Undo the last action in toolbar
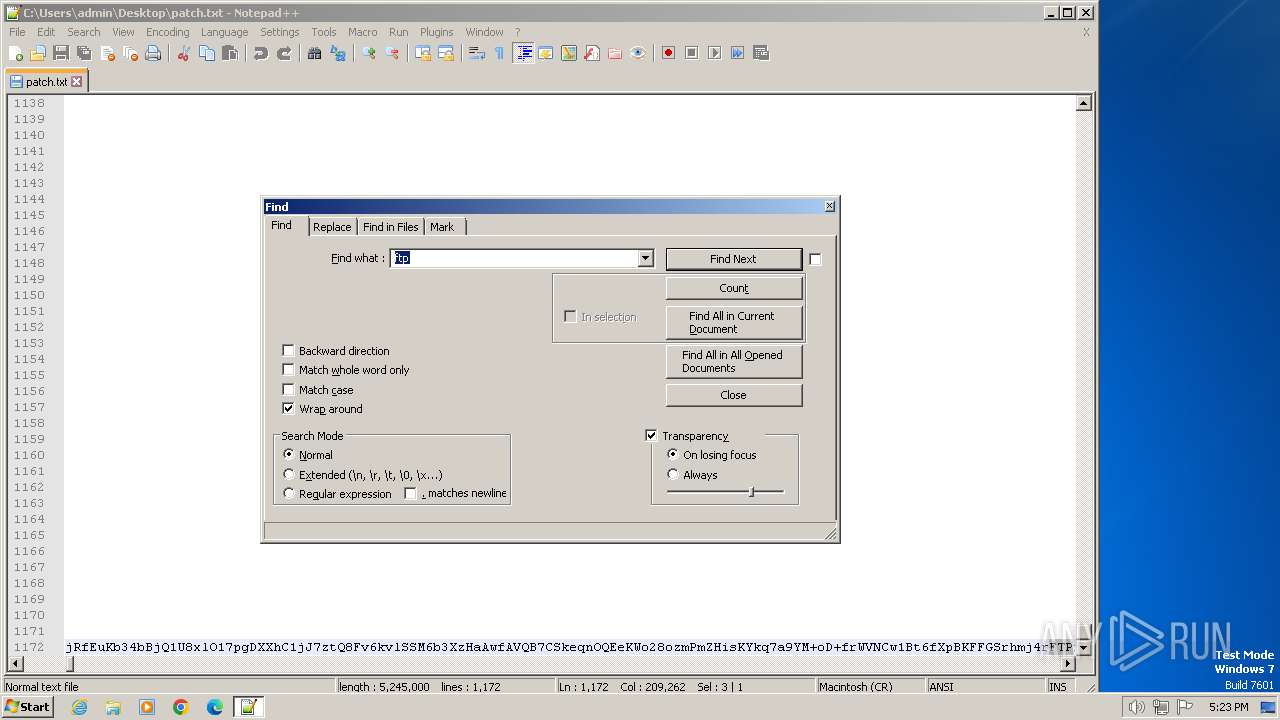The image size is (1280, 720). (261, 53)
